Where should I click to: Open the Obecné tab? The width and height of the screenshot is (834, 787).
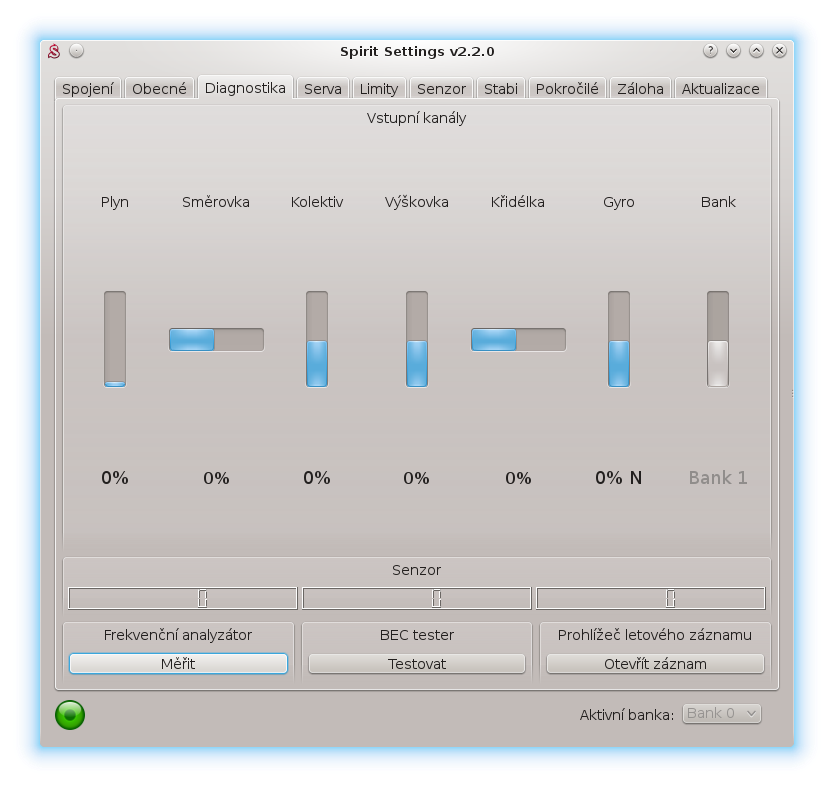159,88
